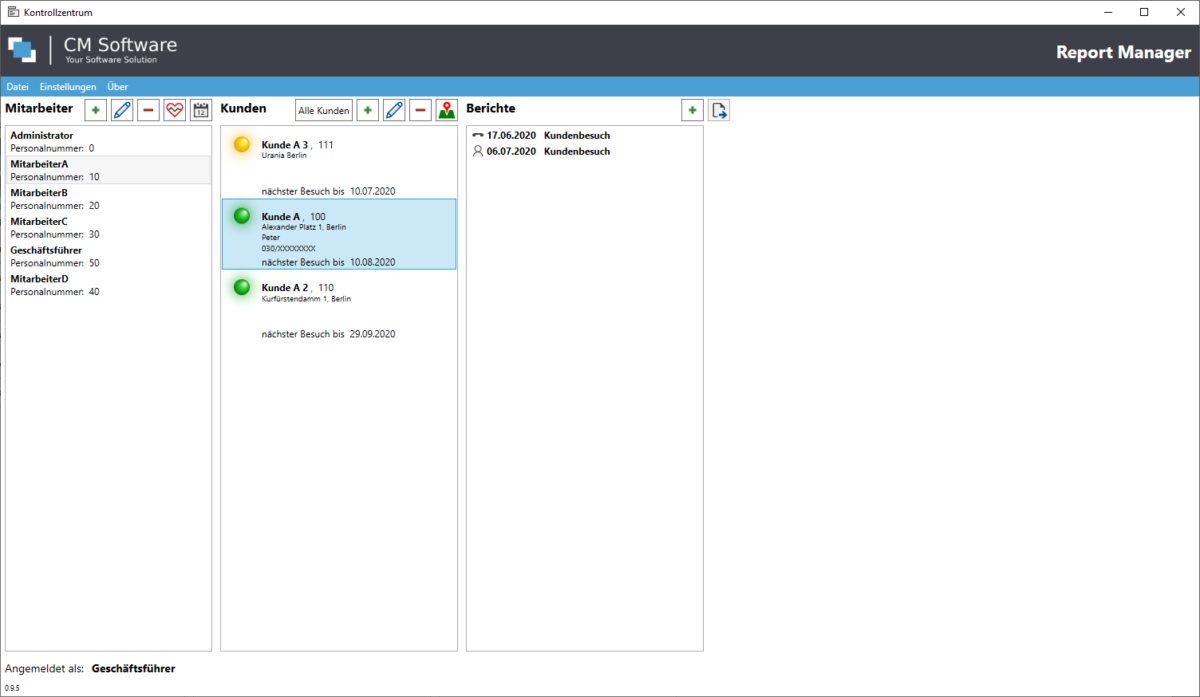Show customer location with the map pin icon

click(x=446, y=109)
